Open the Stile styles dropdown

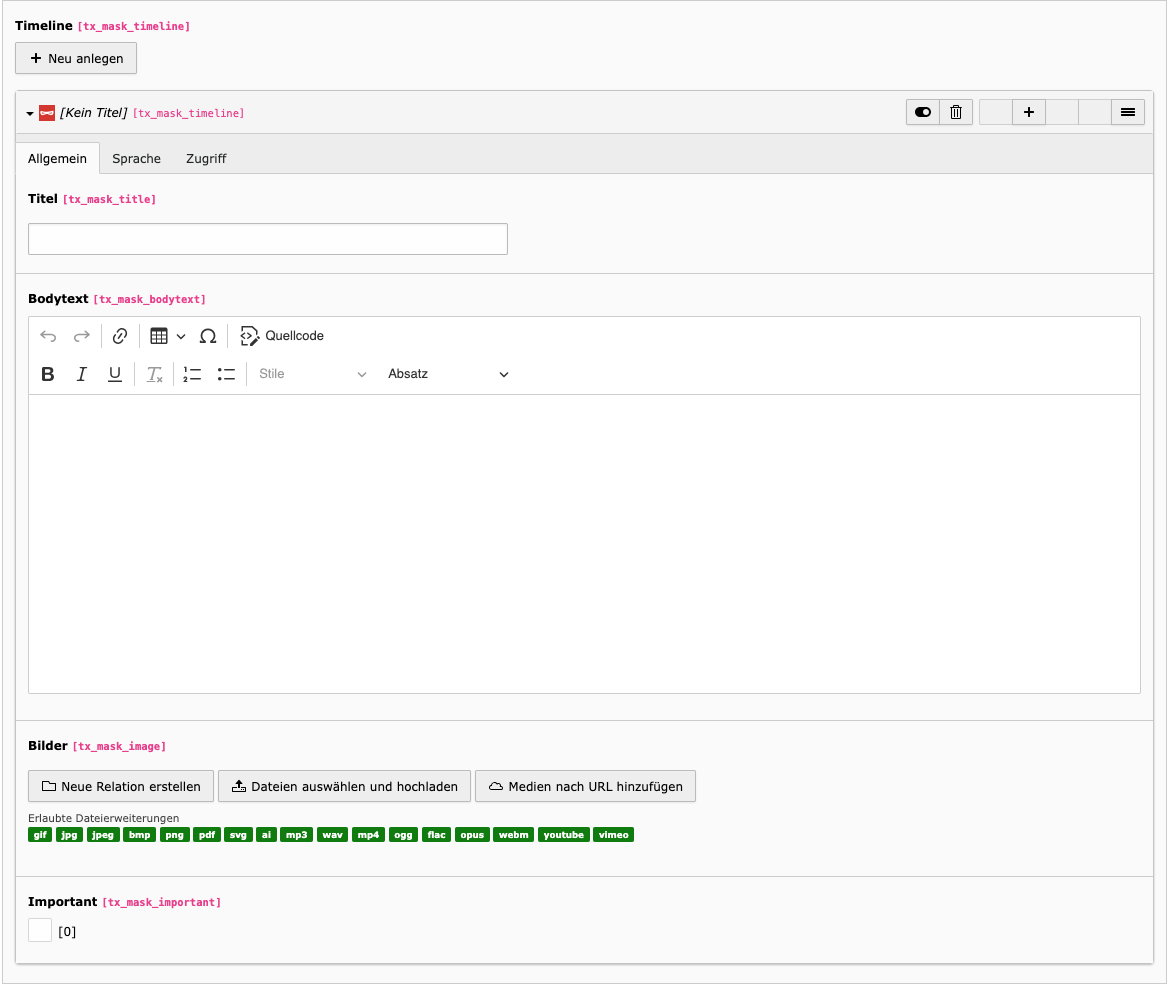[x=313, y=374]
